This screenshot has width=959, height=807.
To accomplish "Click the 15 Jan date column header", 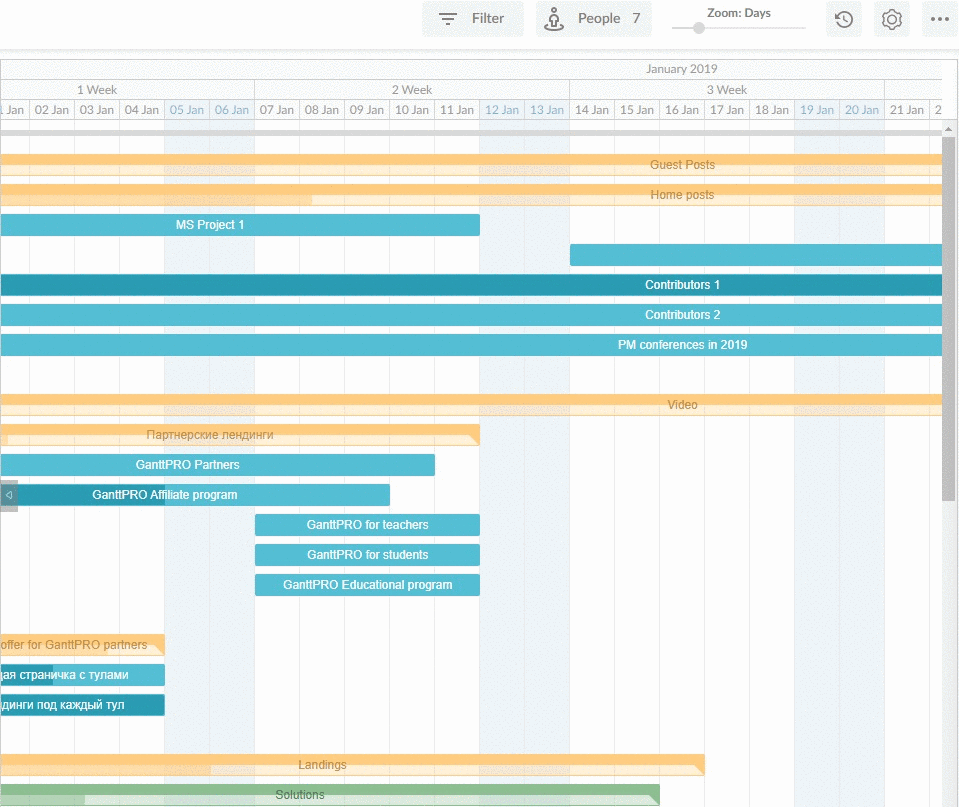I will pyautogui.click(x=637, y=110).
